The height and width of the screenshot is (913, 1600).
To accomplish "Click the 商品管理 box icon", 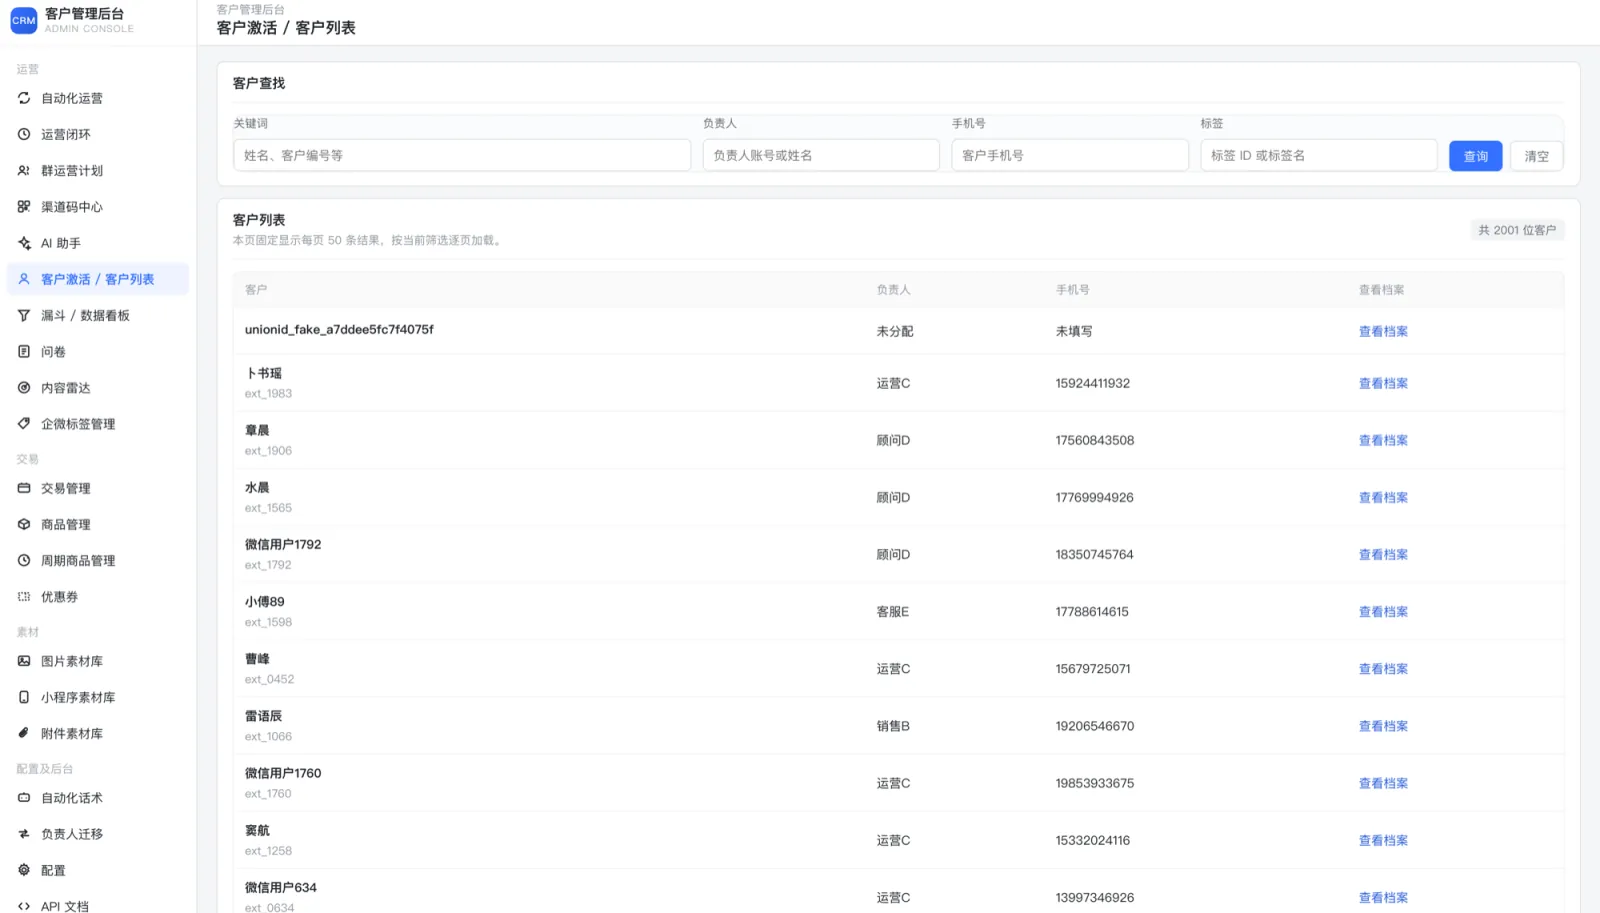I will coord(24,524).
